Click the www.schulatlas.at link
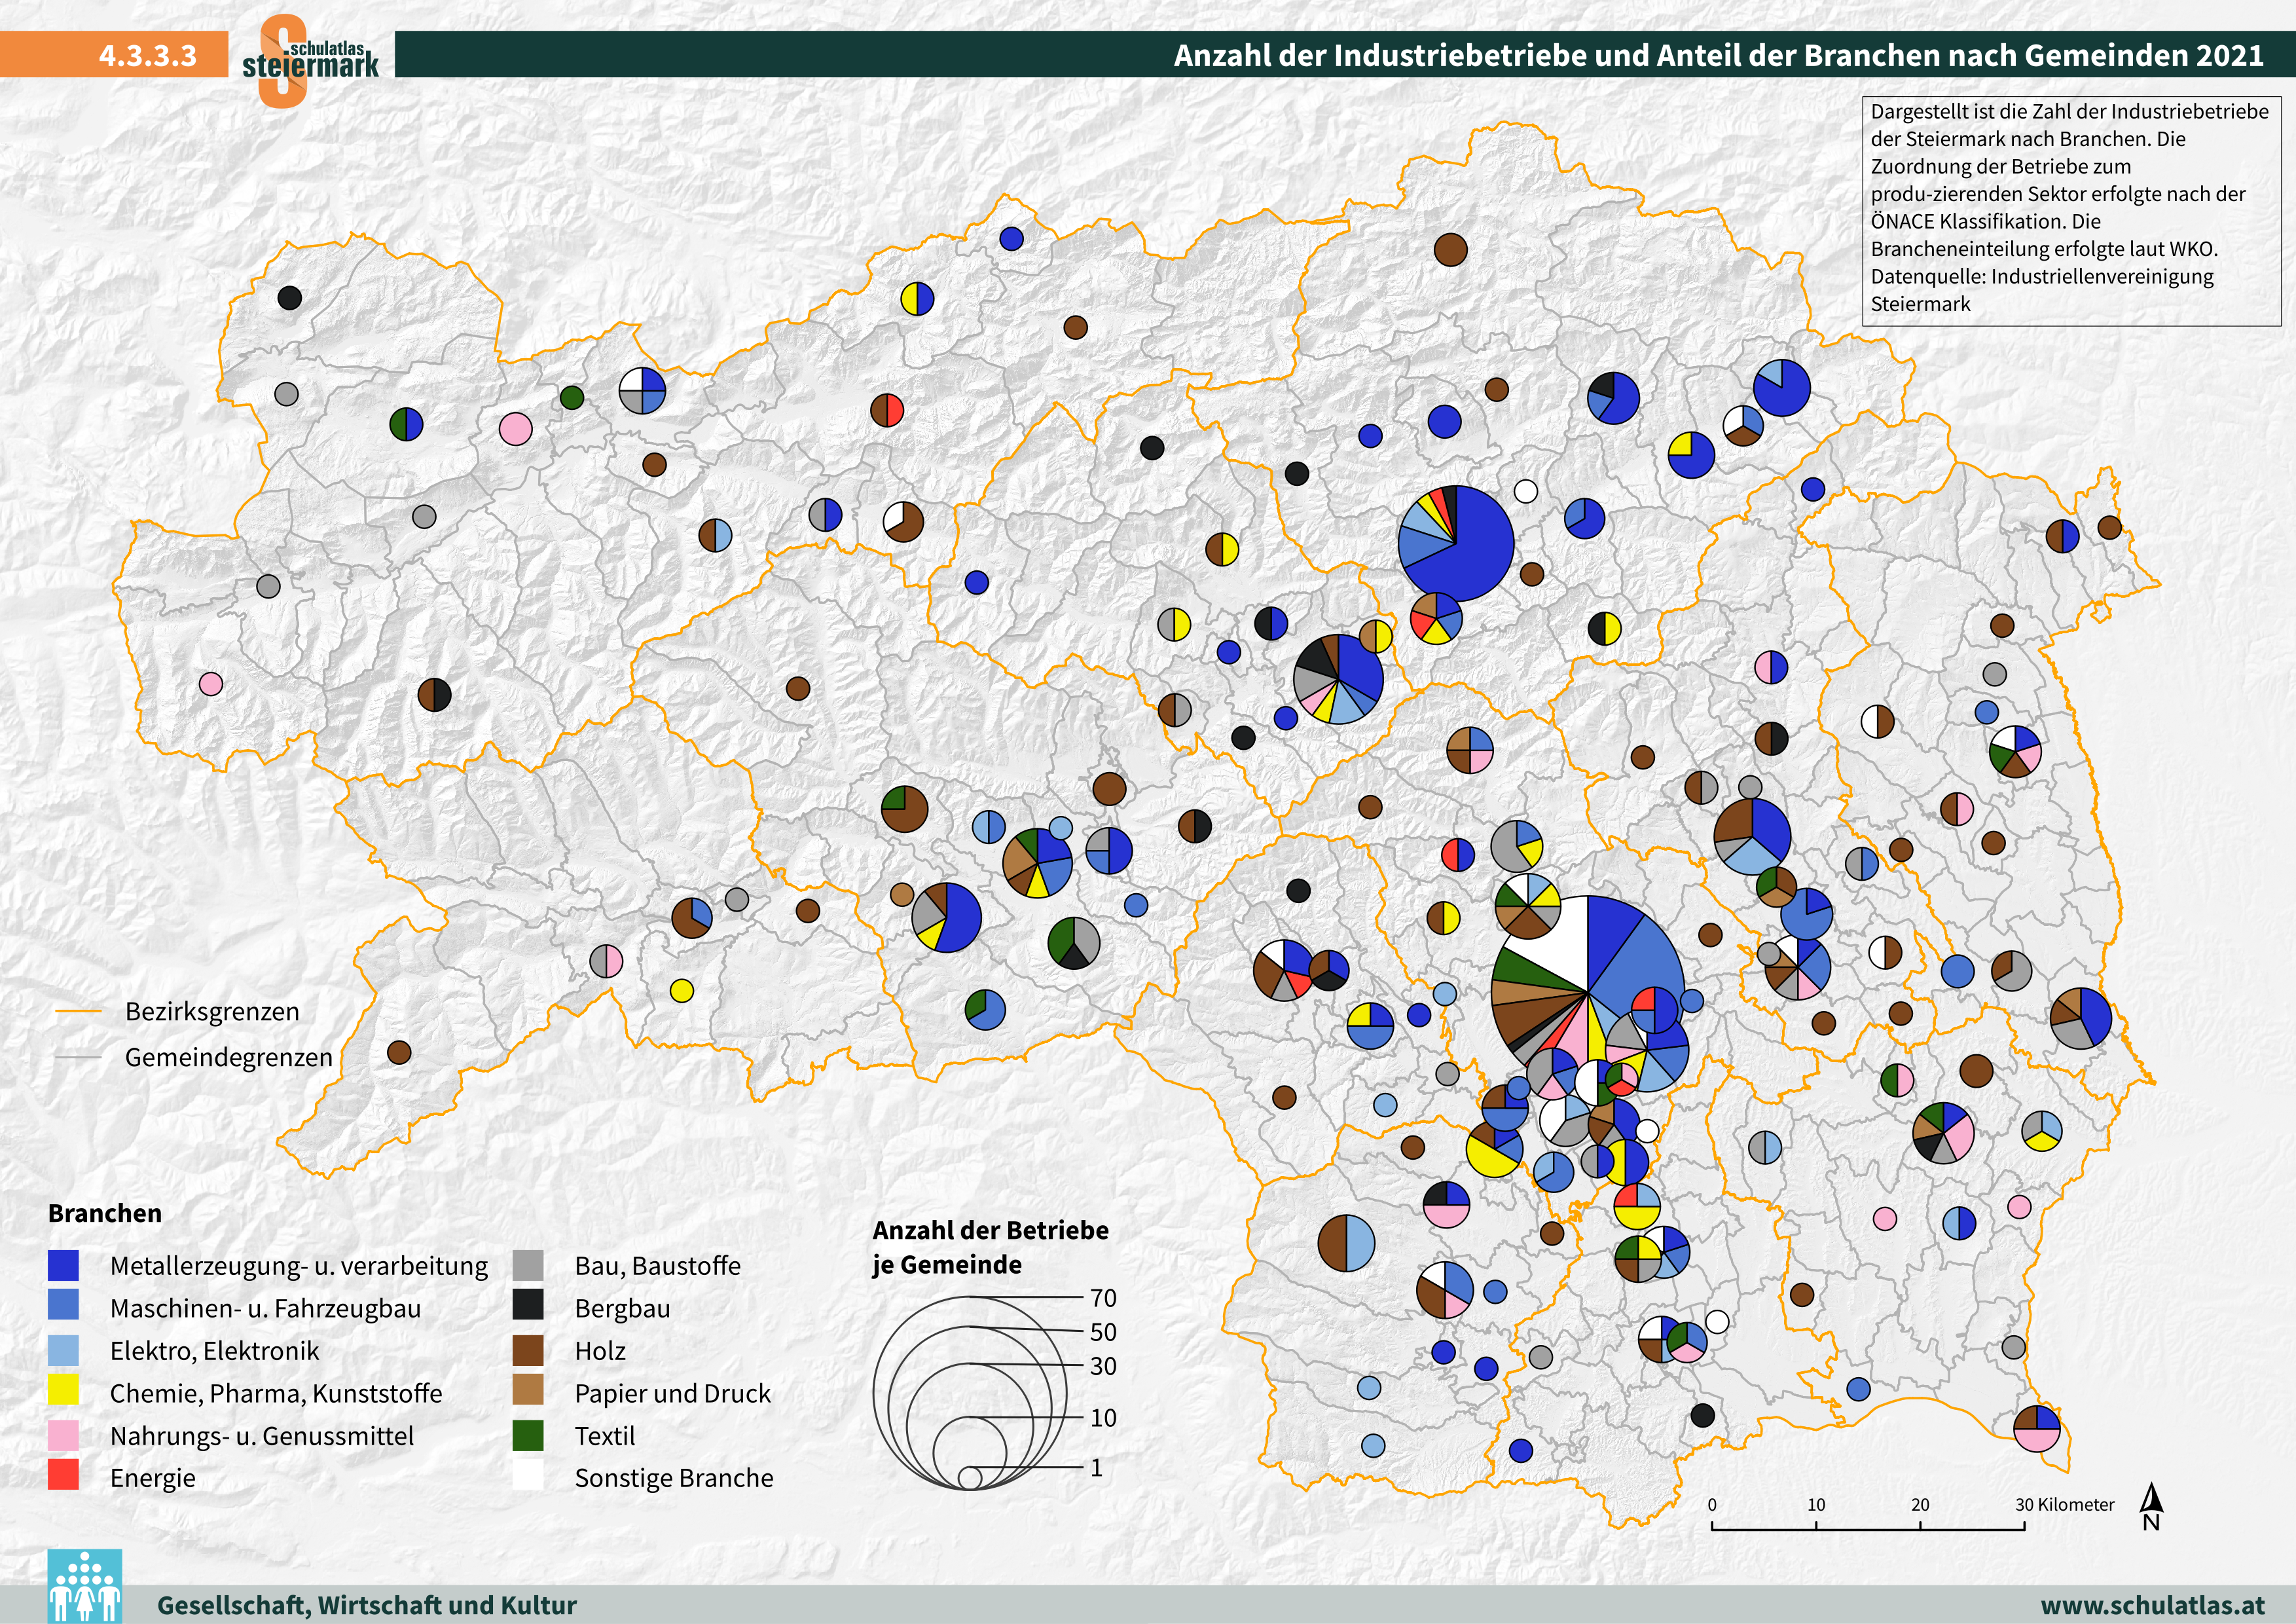This screenshot has width=2296, height=1624. coord(2152,1605)
